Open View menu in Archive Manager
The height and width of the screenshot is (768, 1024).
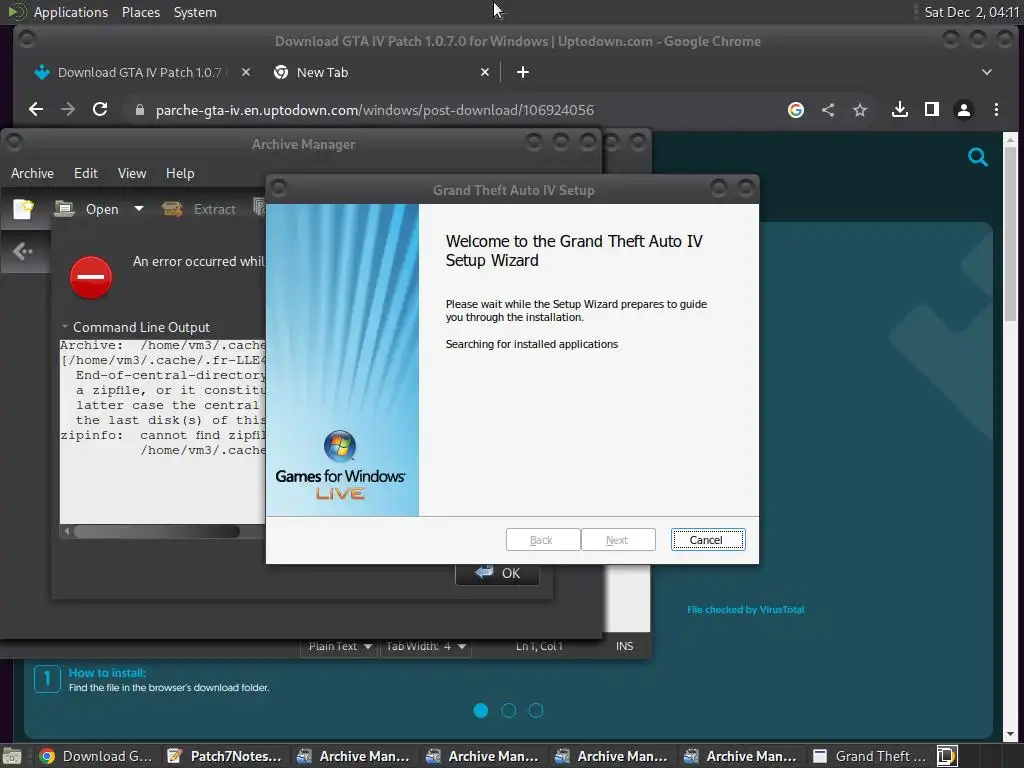click(x=132, y=173)
